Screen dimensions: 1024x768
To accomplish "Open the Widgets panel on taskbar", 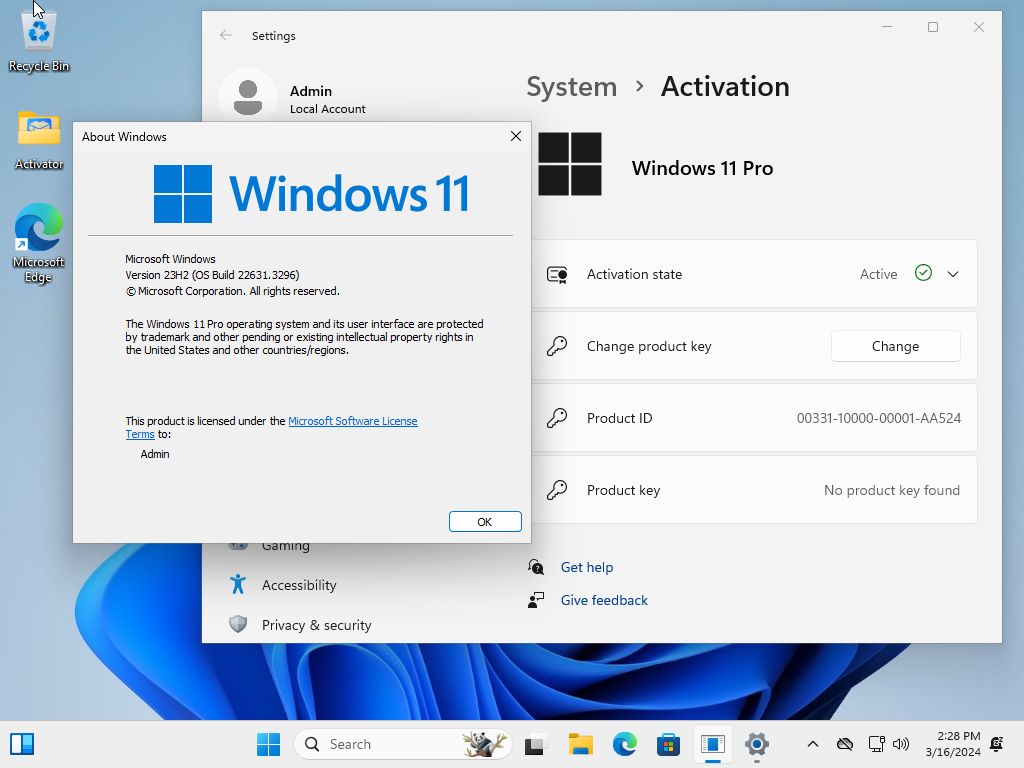I will (x=22, y=744).
